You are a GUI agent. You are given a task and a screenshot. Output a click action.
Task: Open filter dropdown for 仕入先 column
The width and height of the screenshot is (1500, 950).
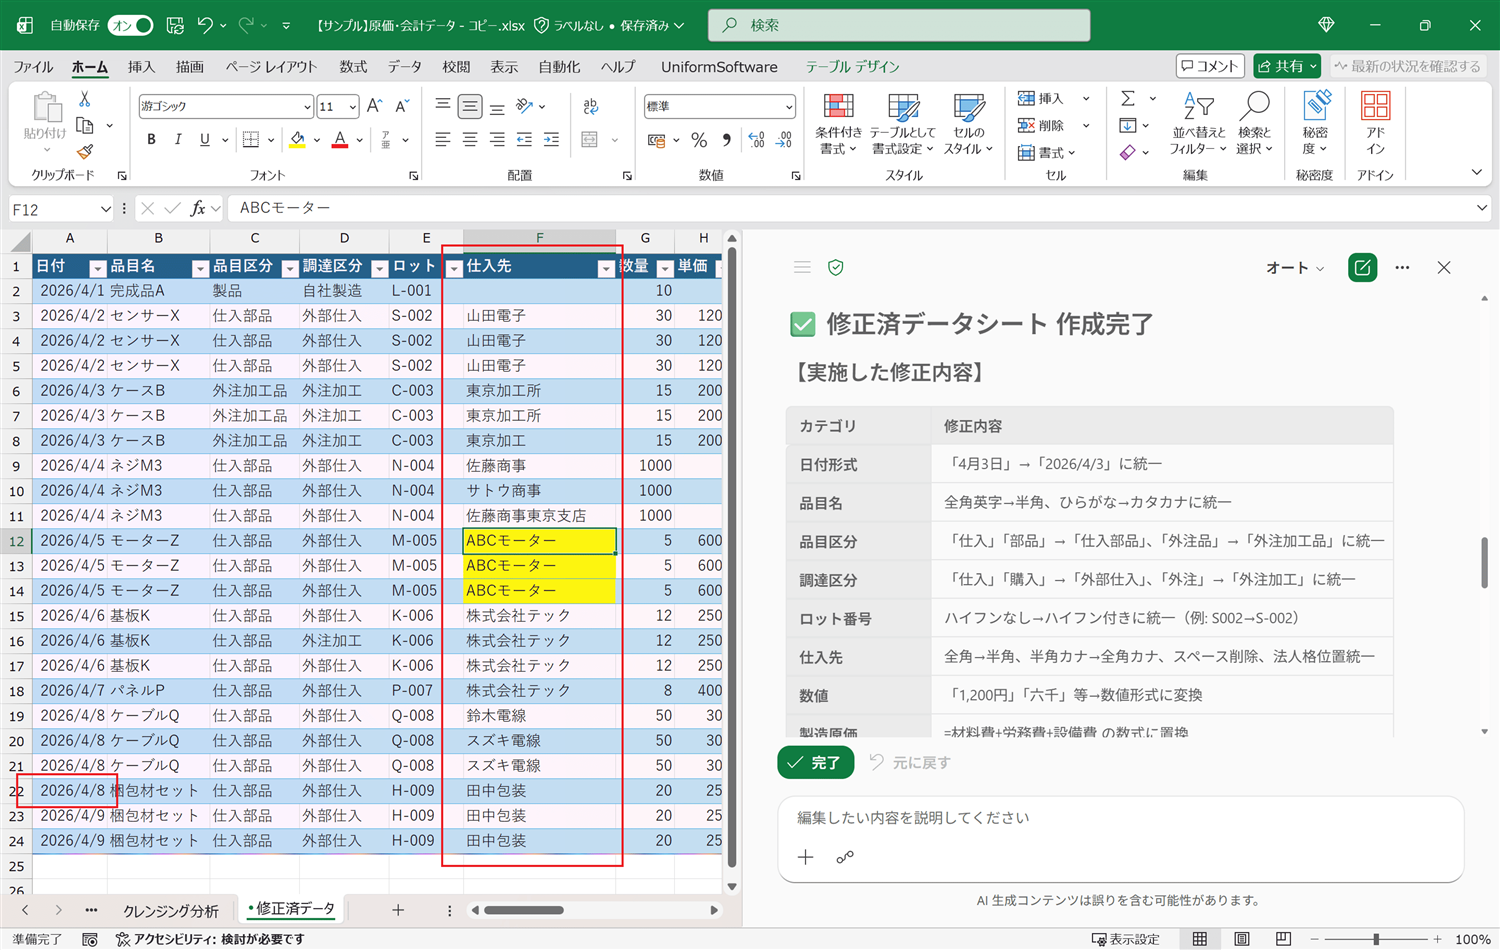[605, 268]
